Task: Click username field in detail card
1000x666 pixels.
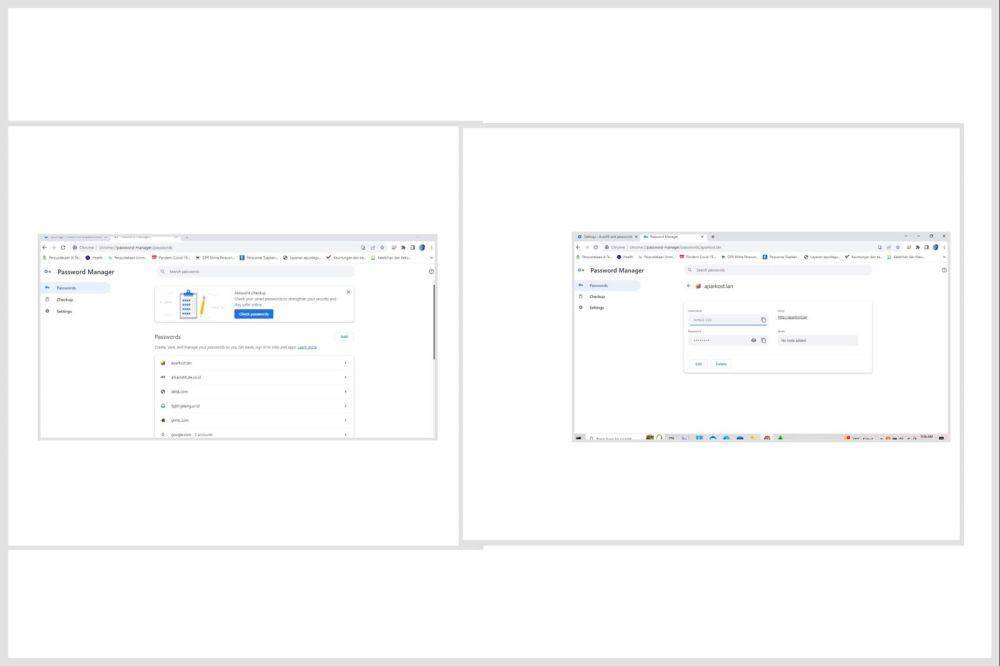Action: click(728, 320)
